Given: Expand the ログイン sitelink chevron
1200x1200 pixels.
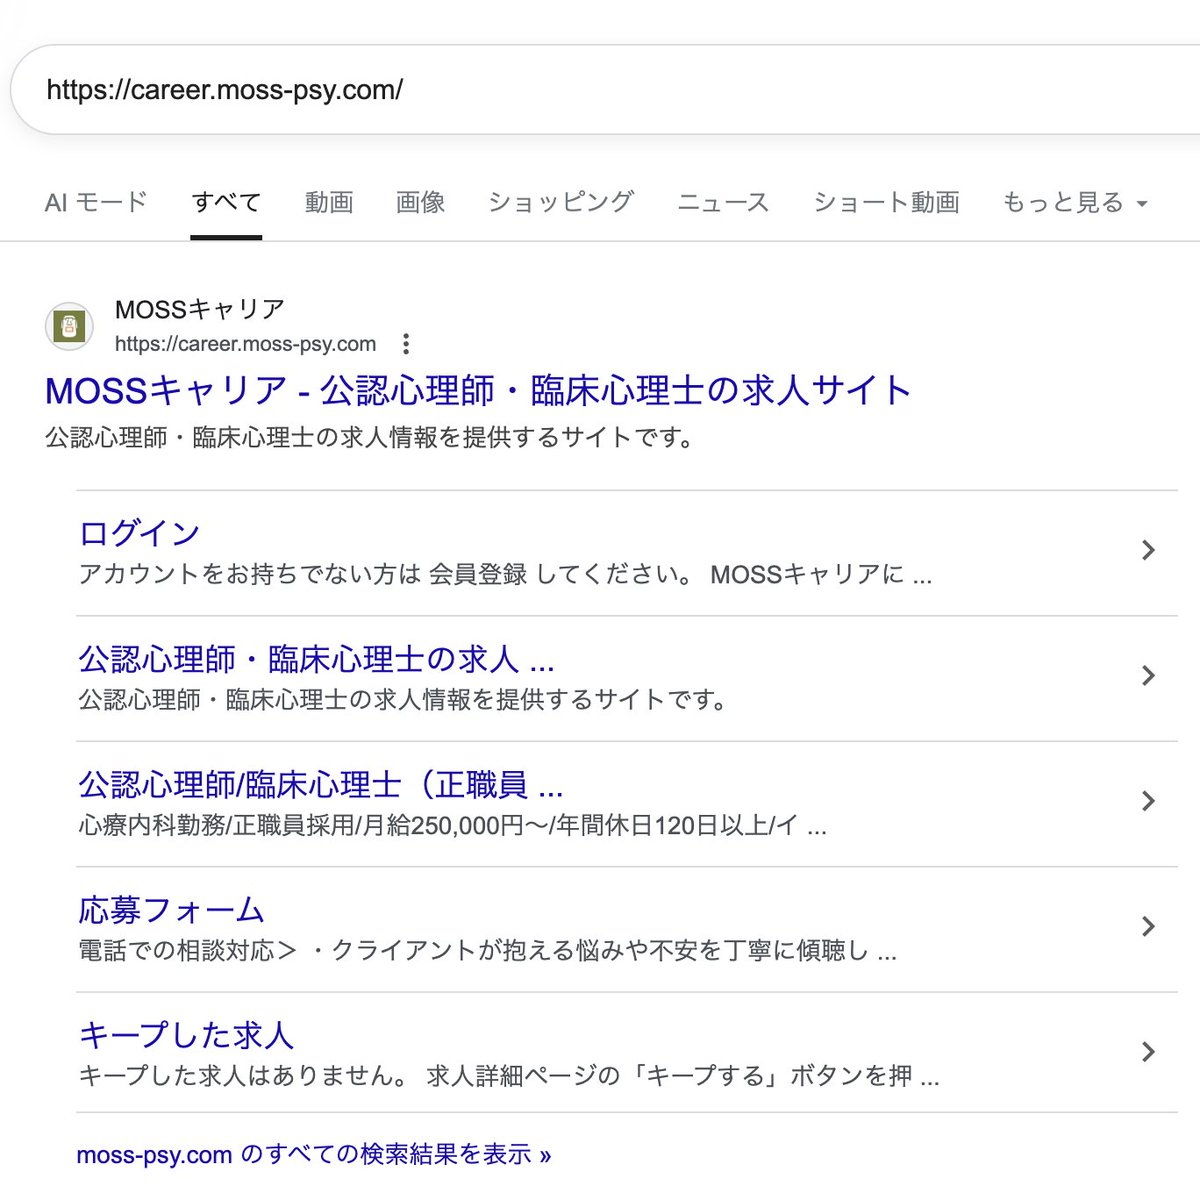Looking at the screenshot, I should (1148, 550).
